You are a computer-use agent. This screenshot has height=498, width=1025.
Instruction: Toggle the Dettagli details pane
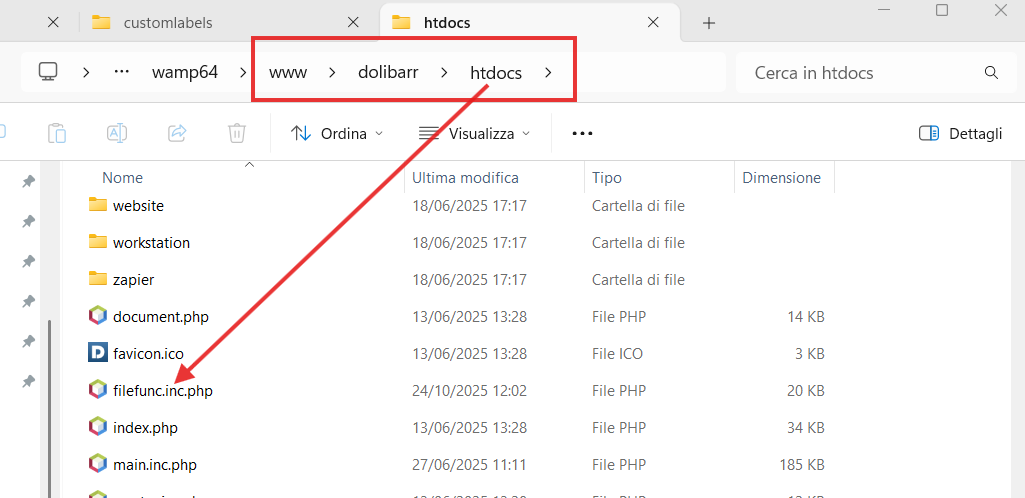click(960, 133)
